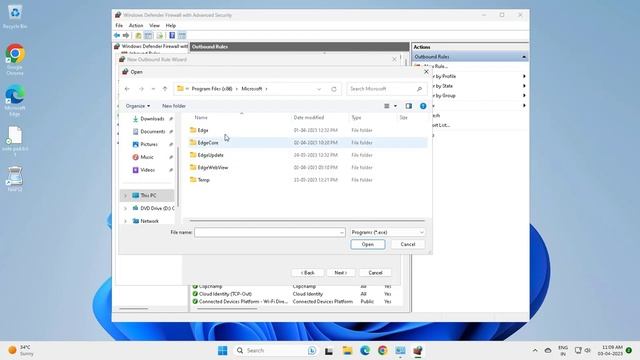
Task: Go forward in Open dialog
Action: [x=141, y=89]
